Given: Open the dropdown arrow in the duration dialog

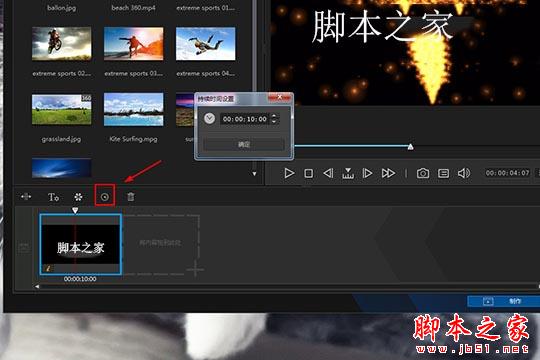Looking at the screenshot, I should [x=209, y=119].
